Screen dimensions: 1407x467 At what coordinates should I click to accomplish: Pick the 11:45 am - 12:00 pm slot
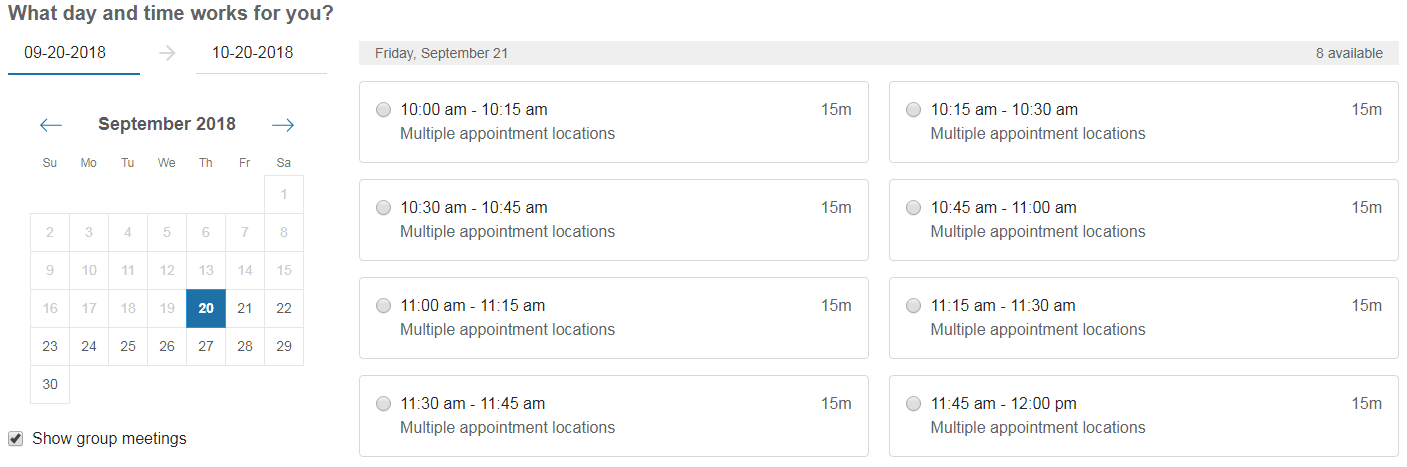(x=914, y=404)
